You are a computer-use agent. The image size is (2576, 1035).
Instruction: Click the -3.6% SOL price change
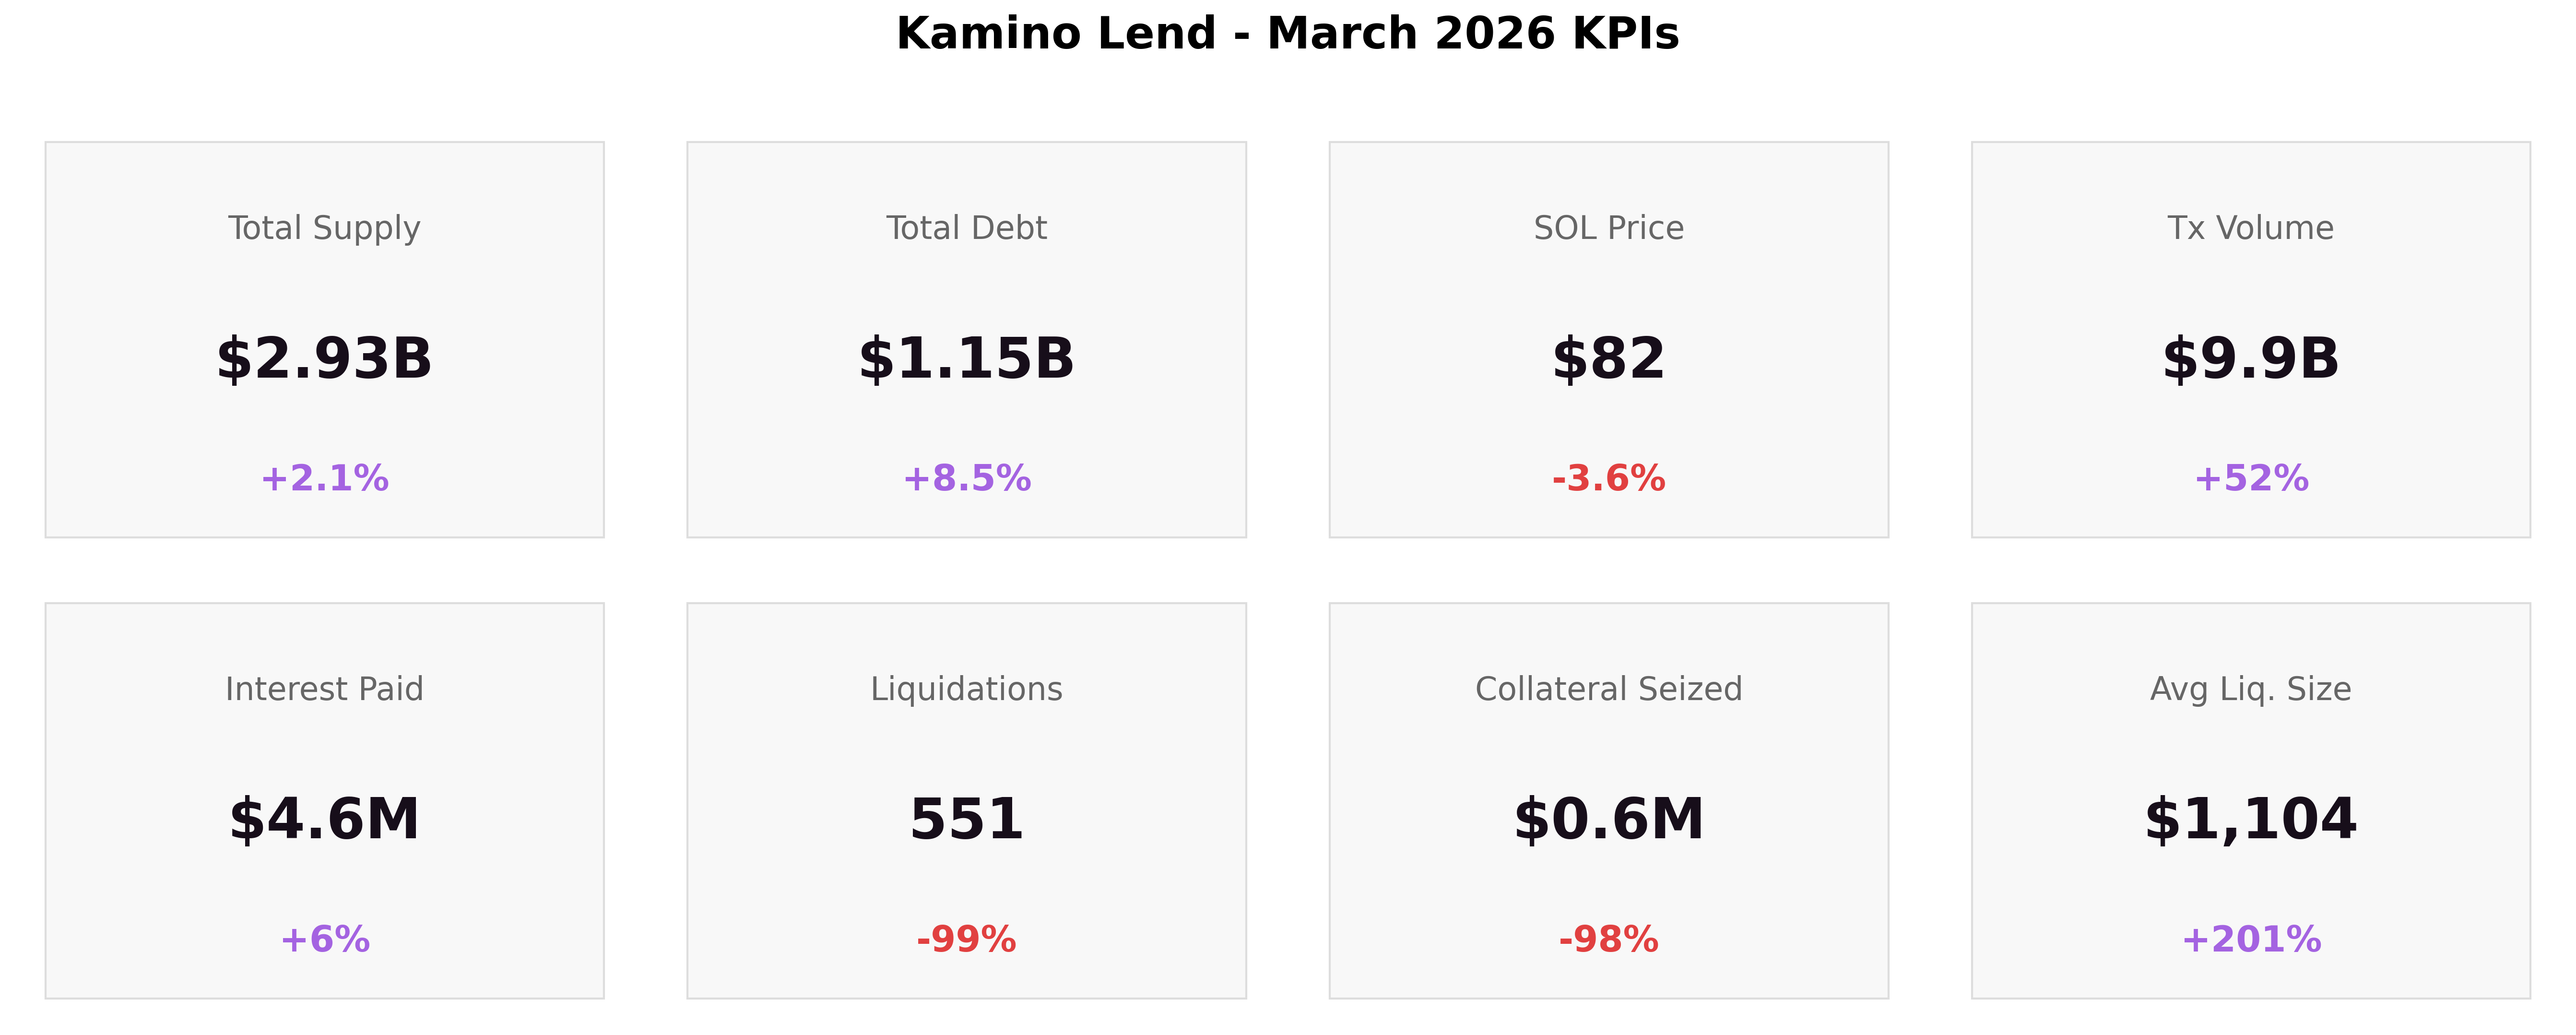(x=1608, y=478)
